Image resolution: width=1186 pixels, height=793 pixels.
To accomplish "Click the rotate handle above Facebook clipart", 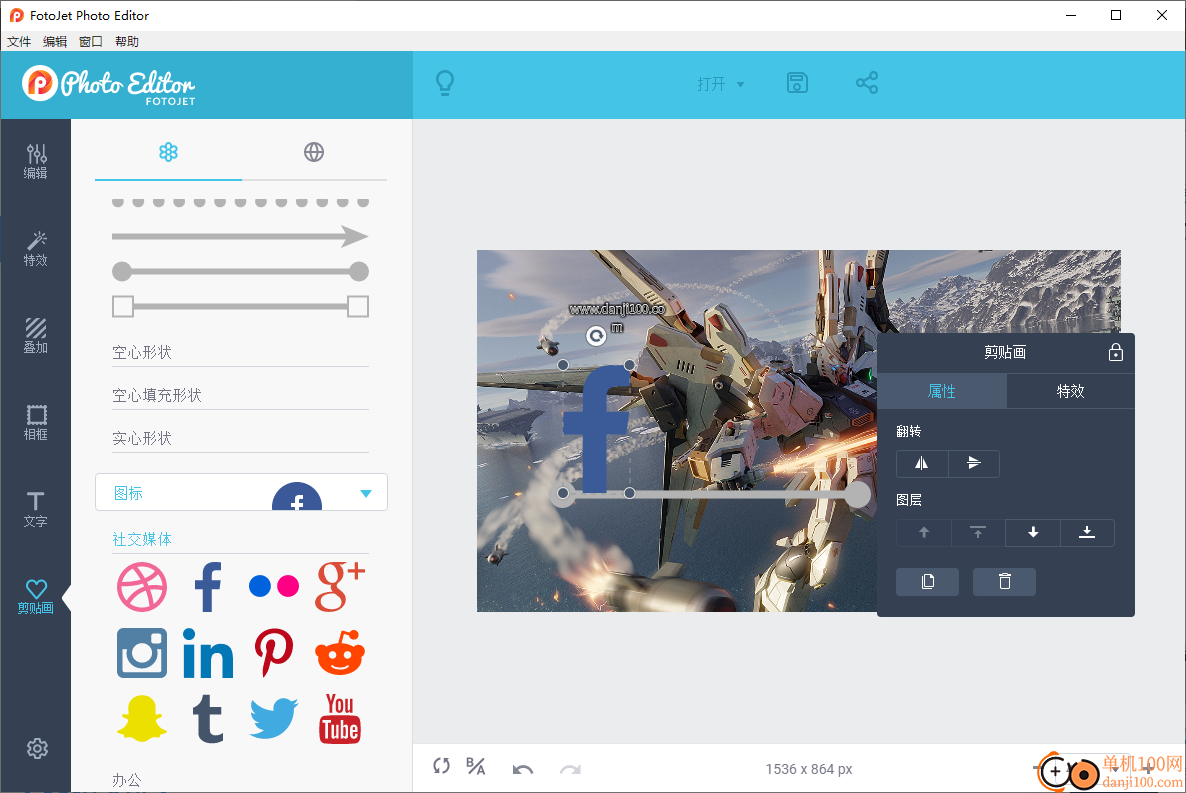I will click(x=596, y=335).
